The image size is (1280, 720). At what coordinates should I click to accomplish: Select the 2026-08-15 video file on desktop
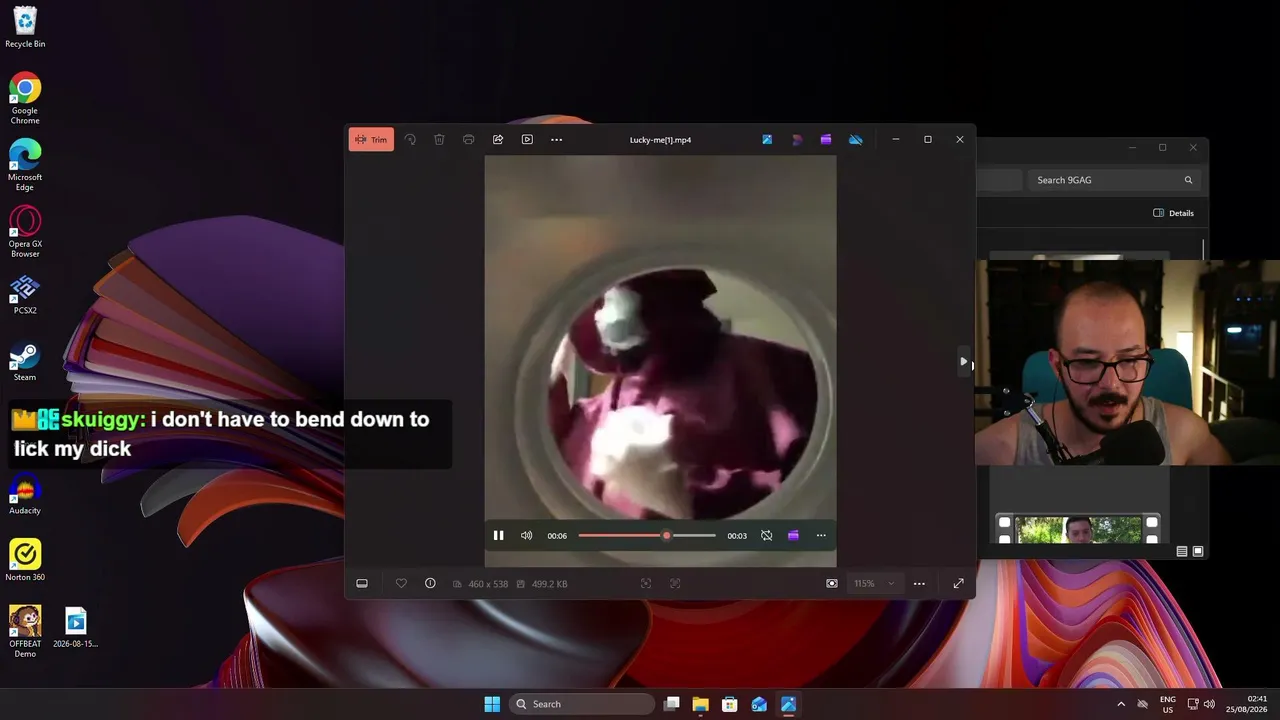click(x=76, y=628)
